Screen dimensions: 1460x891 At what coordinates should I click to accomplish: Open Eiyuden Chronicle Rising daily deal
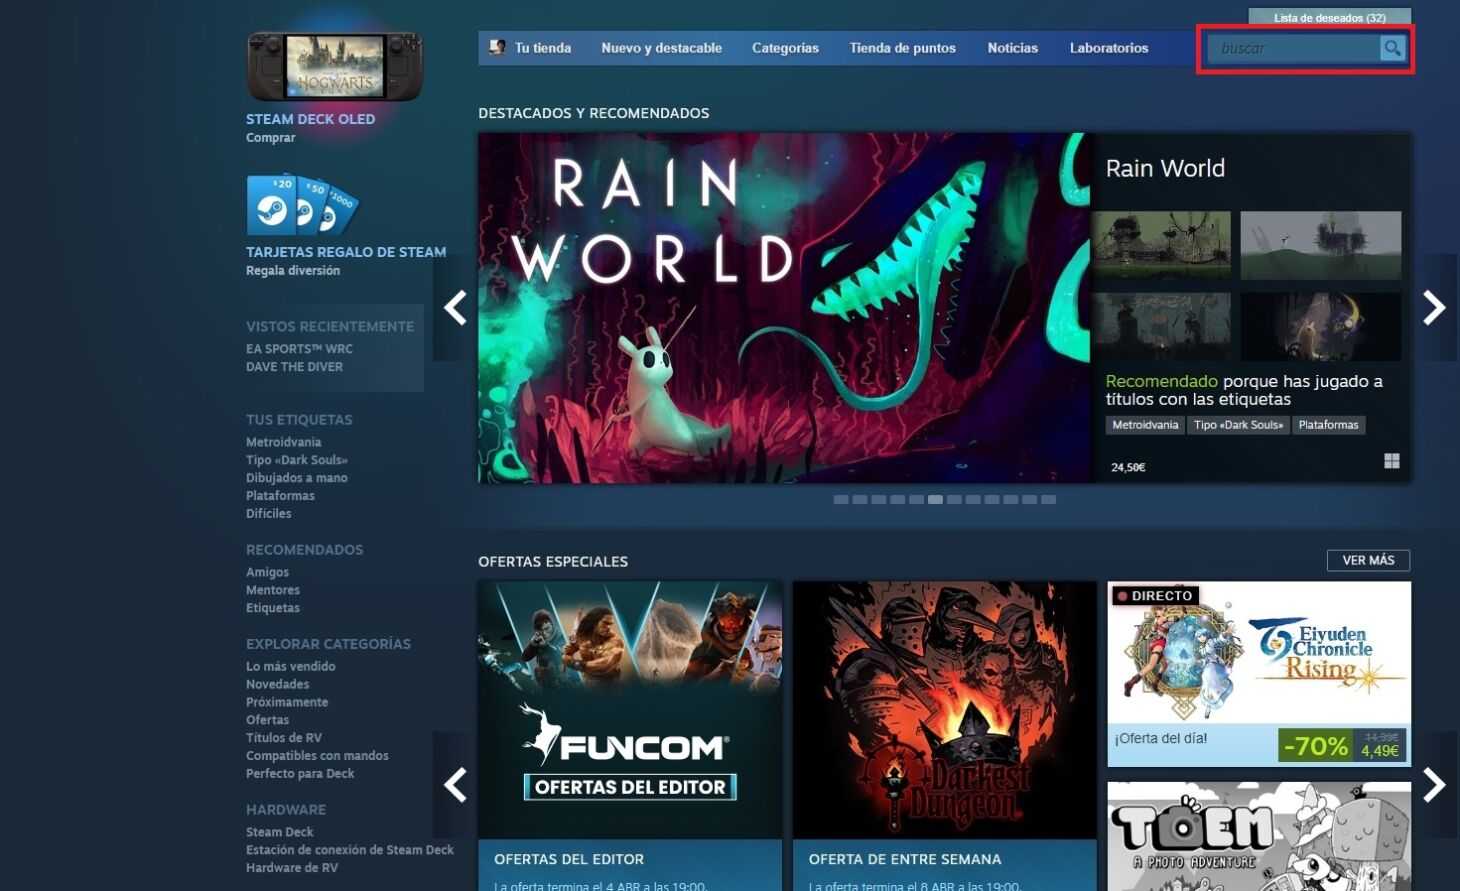point(1259,674)
